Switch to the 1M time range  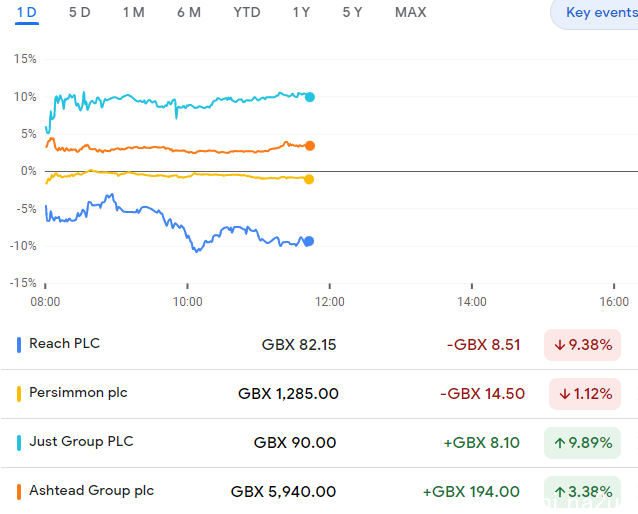click(134, 13)
